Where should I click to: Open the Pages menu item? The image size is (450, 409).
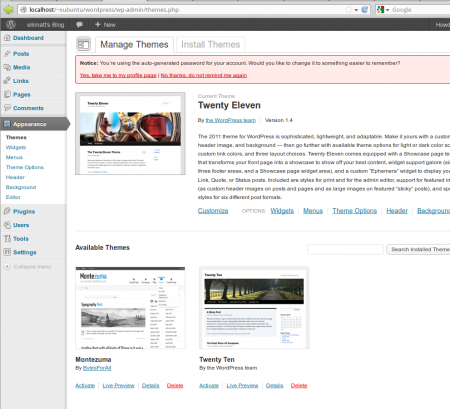(x=22, y=95)
